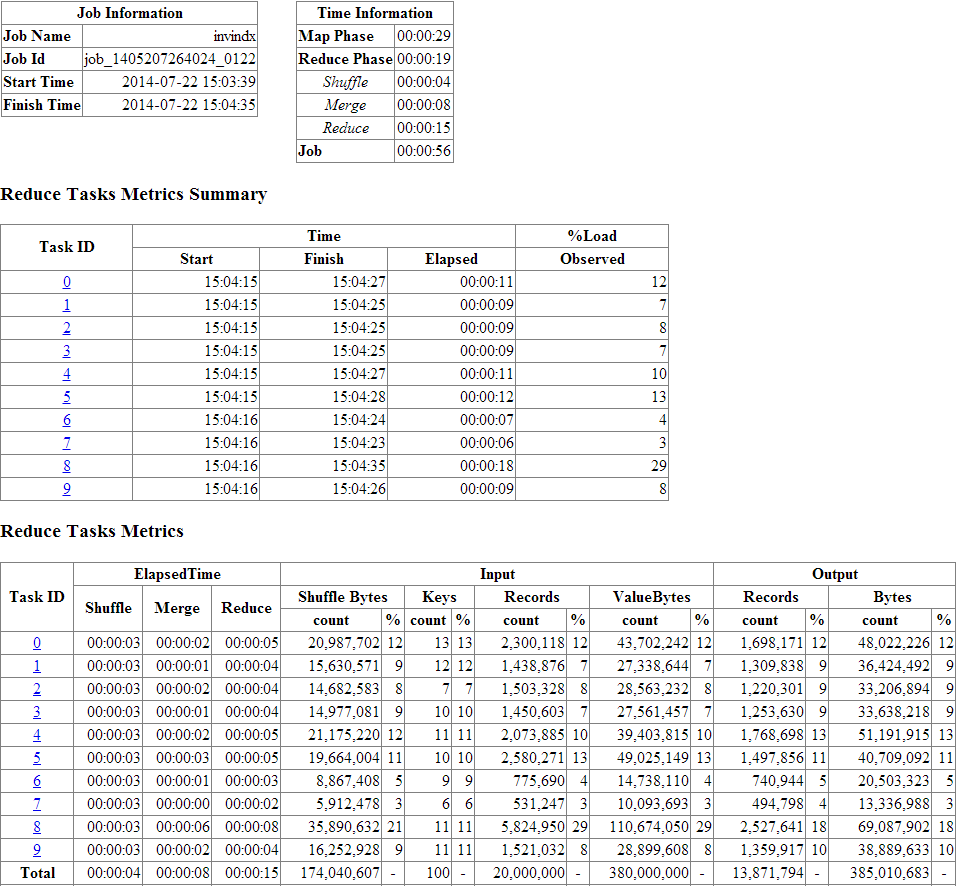The image size is (957, 886).
Task: Click the 'Reduce Tasks Metrics' heading
Action: click(x=92, y=531)
